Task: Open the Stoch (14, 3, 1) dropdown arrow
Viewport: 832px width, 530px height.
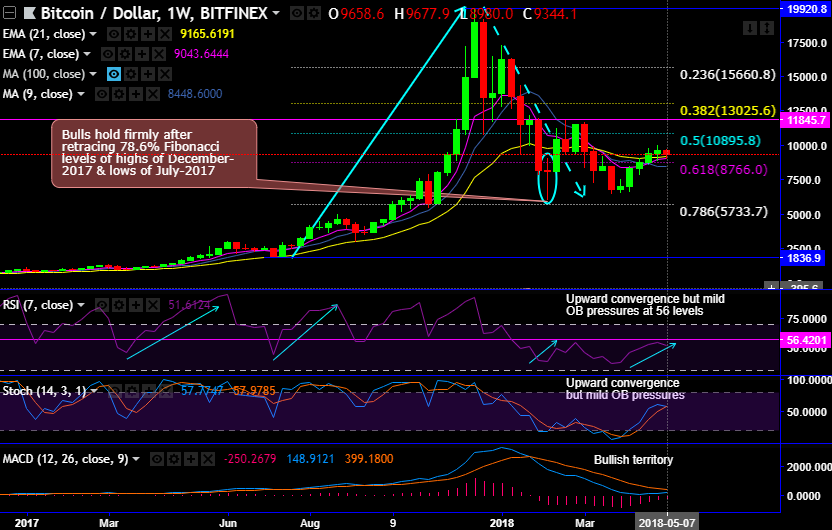Action: 94,391
